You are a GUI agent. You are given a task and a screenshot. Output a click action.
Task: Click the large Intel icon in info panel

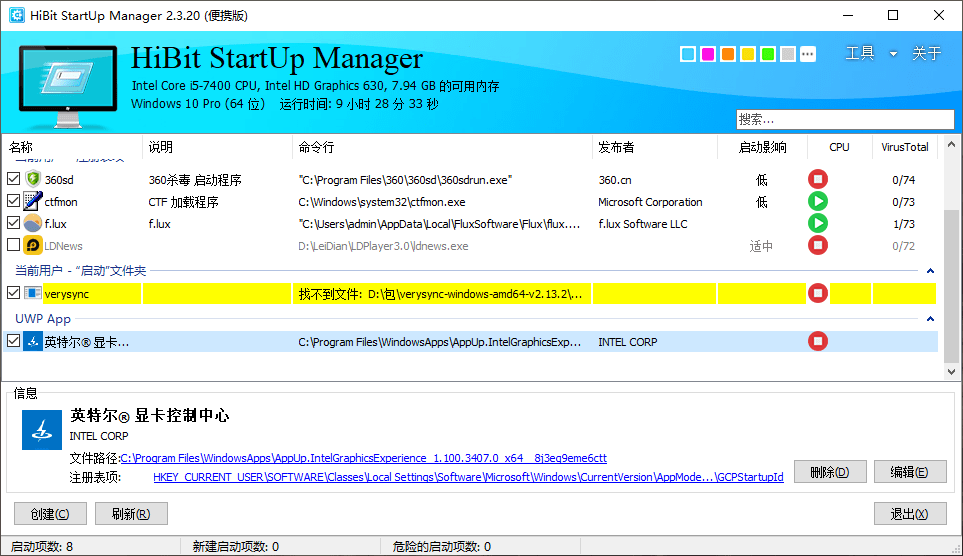point(42,430)
